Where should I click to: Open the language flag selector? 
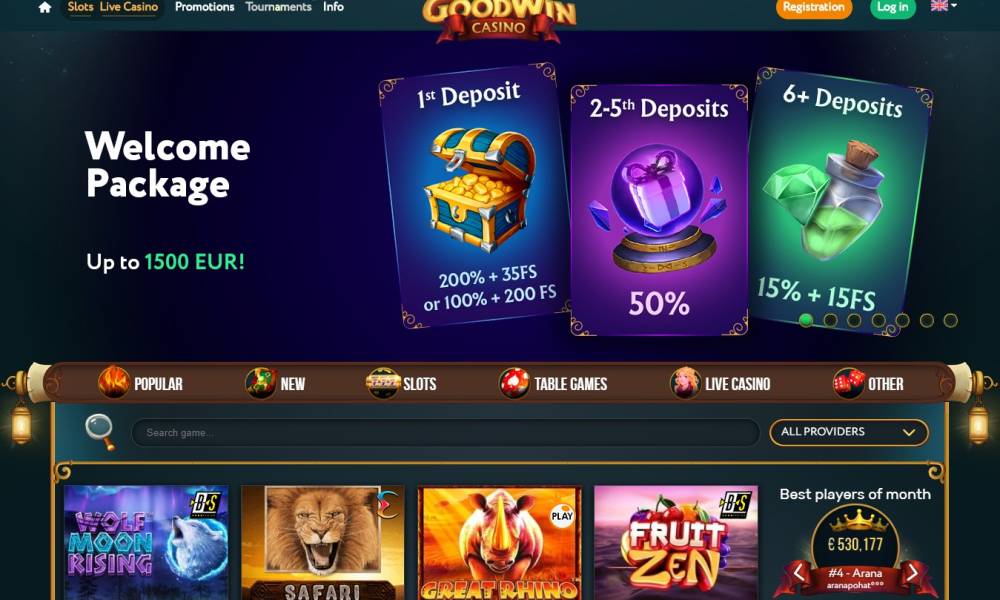click(943, 6)
